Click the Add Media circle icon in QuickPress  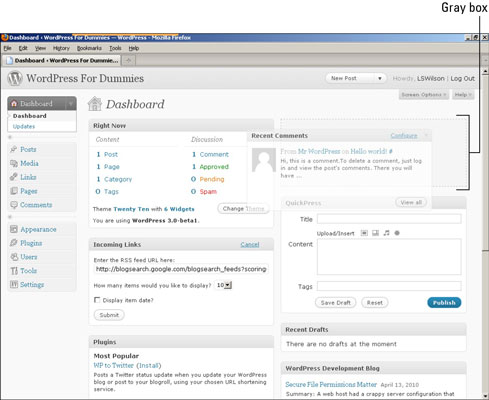pyautogui.click(x=397, y=233)
